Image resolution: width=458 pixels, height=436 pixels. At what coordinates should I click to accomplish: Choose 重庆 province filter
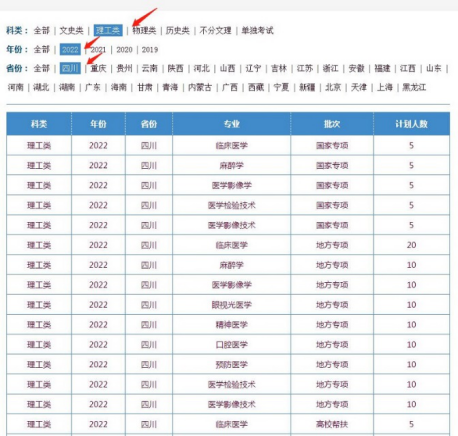click(98, 69)
